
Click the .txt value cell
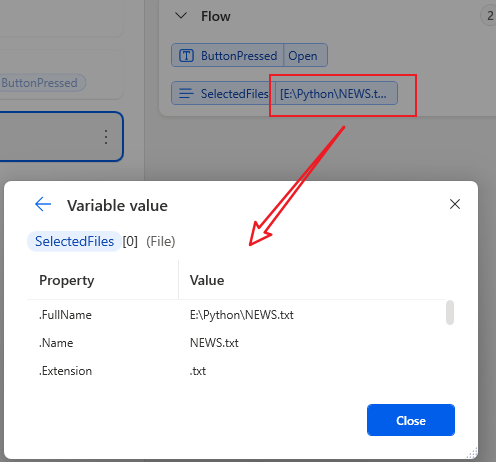(x=198, y=371)
